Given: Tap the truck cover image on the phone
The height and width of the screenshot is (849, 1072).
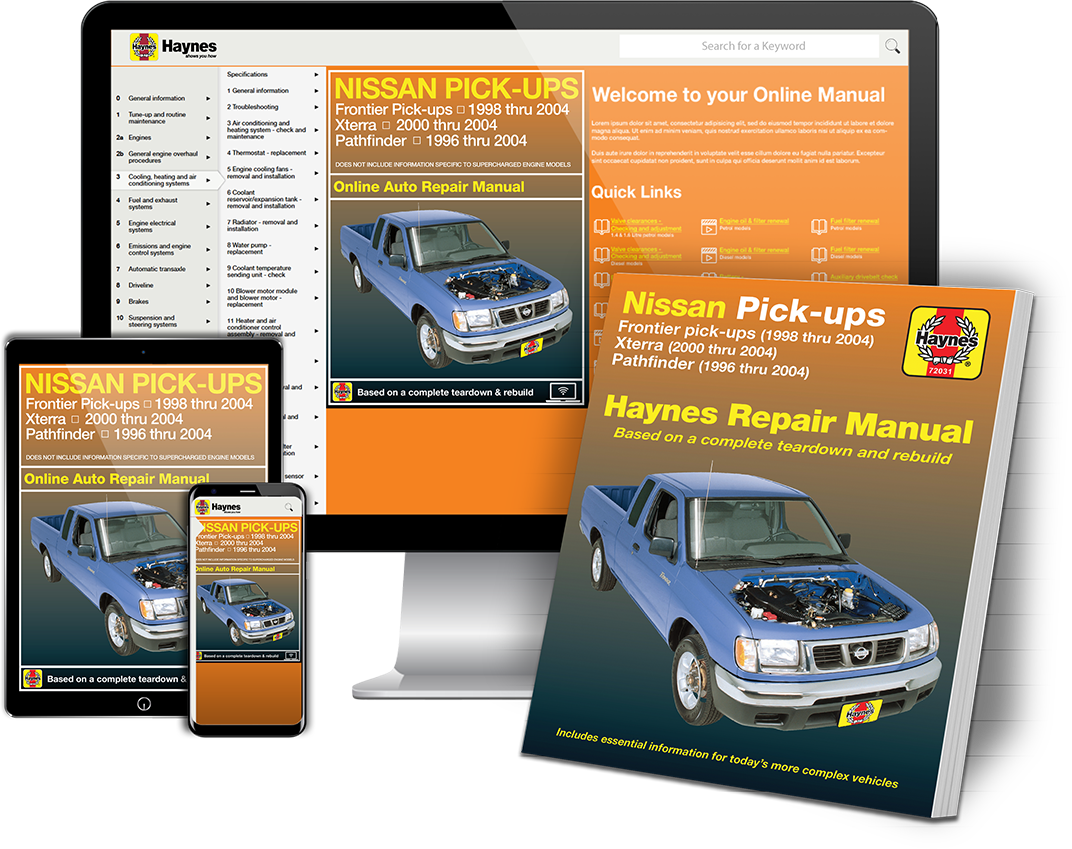Looking at the screenshot, I should 247,612.
